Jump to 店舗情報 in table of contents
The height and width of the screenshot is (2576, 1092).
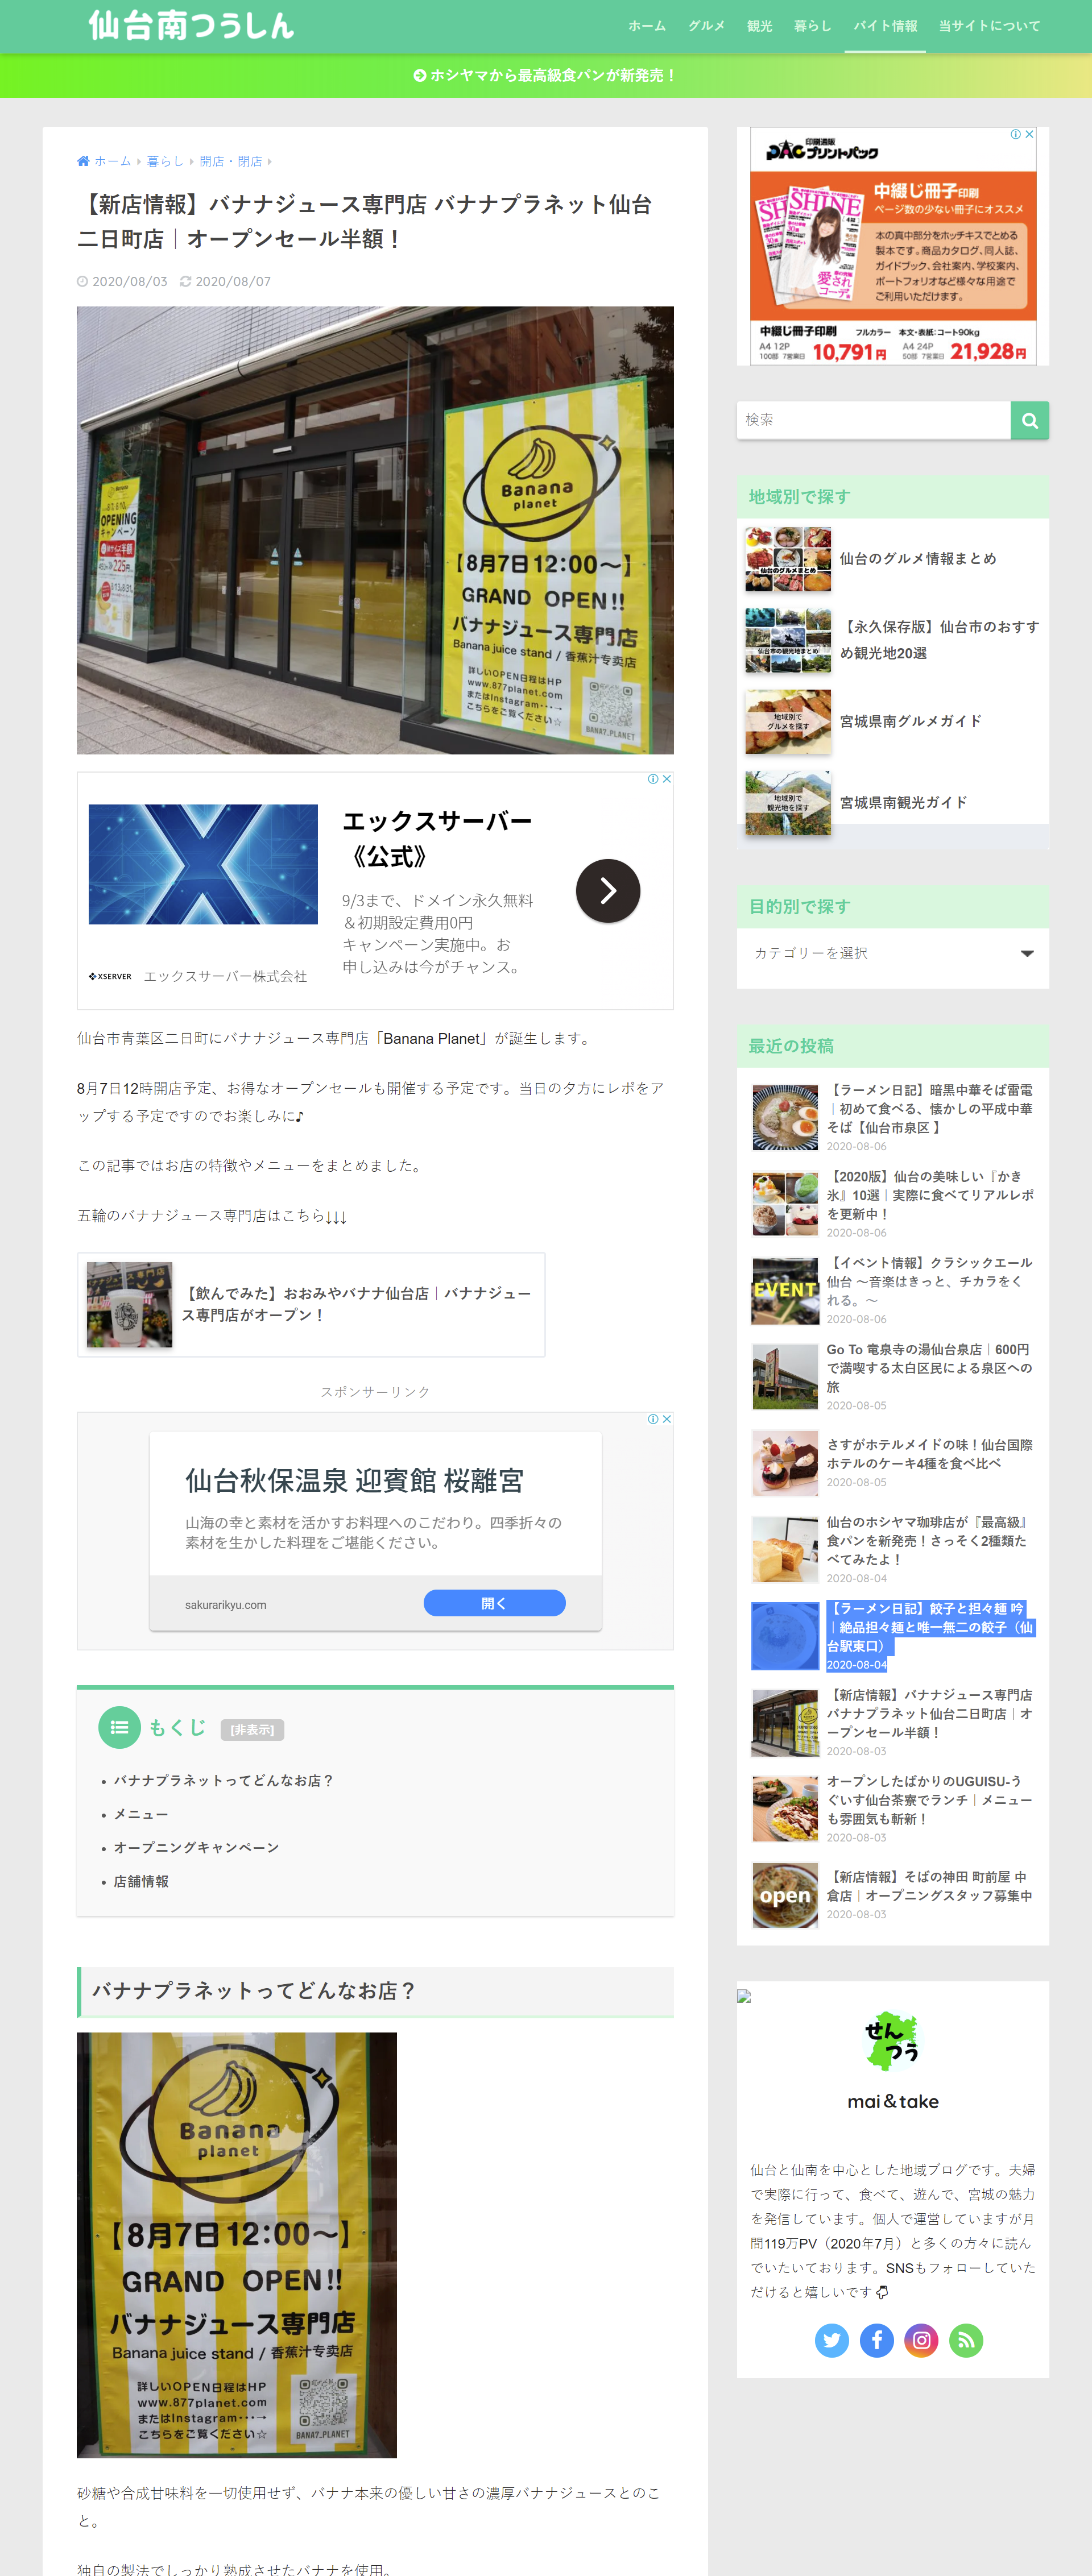pos(141,1881)
